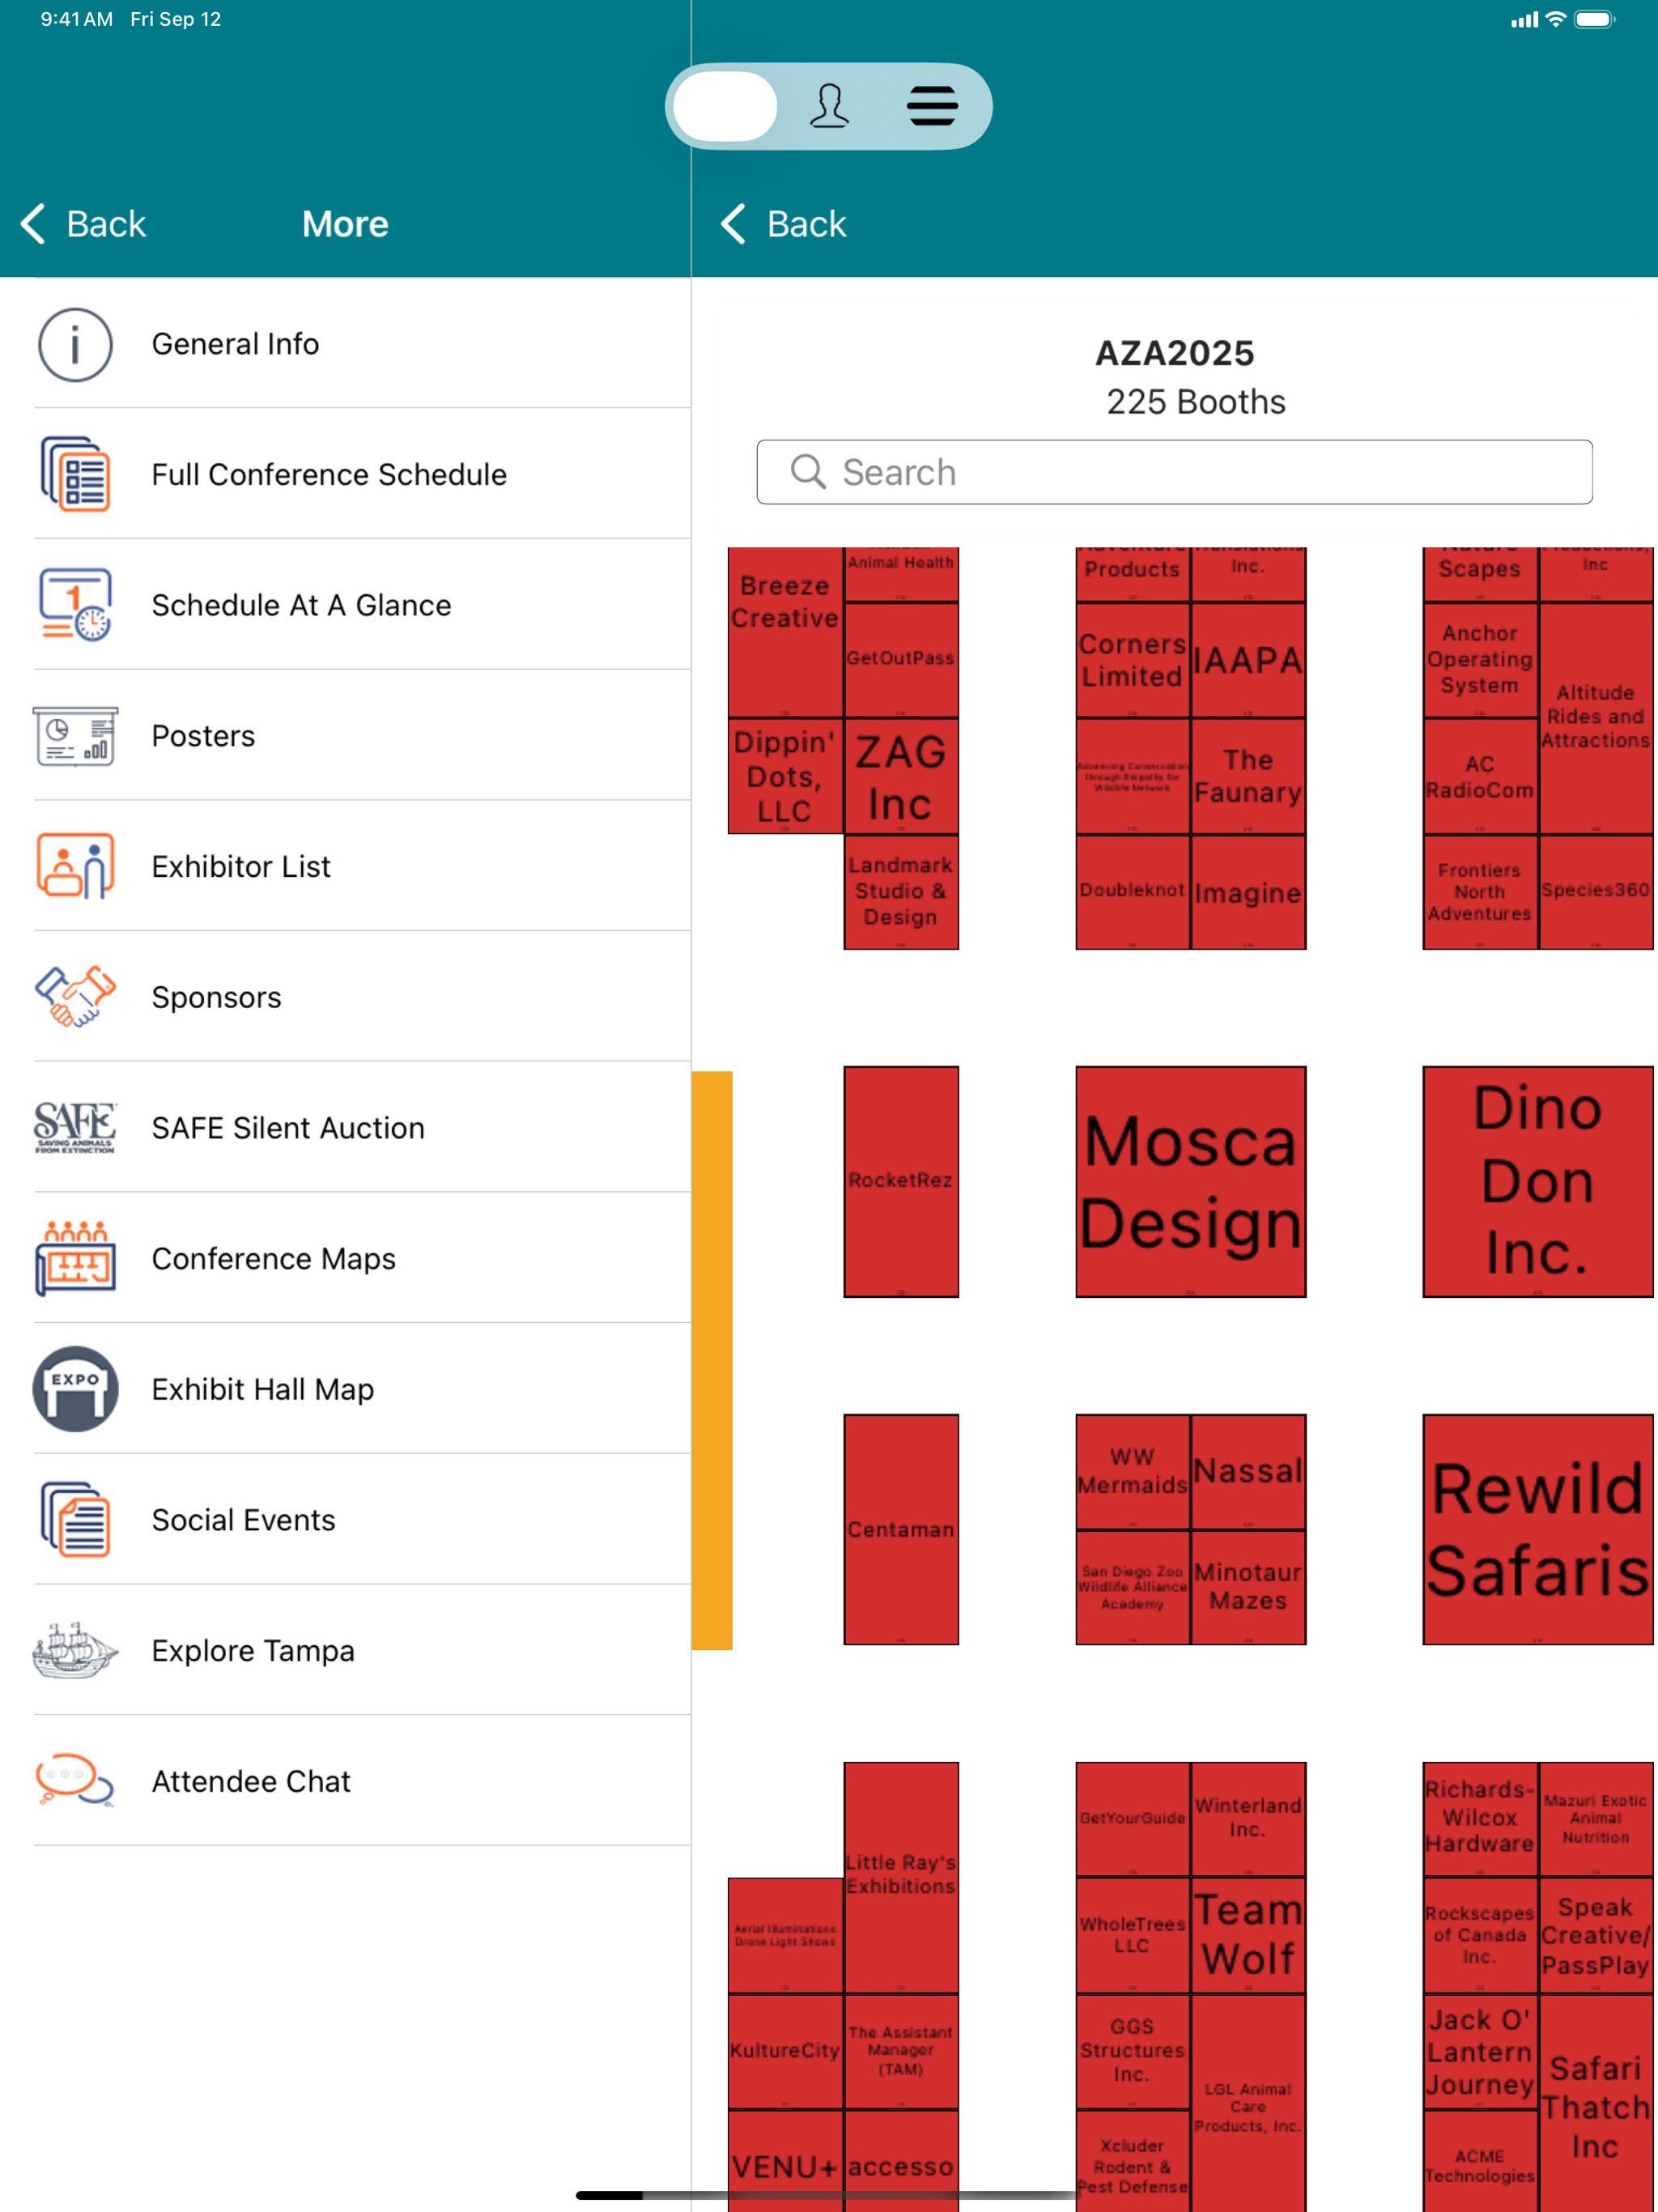The height and width of the screenshot is (2212, 1658).
Task: Select the Minotaur Mazes booth
Action: tap(1248, 1587)
